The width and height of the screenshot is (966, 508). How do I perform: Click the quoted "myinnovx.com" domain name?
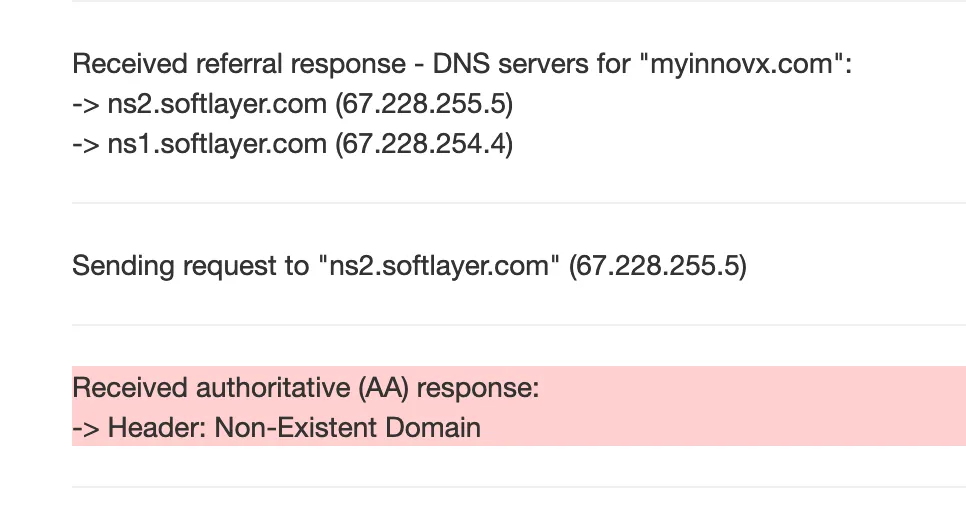[x=744, y=64]
